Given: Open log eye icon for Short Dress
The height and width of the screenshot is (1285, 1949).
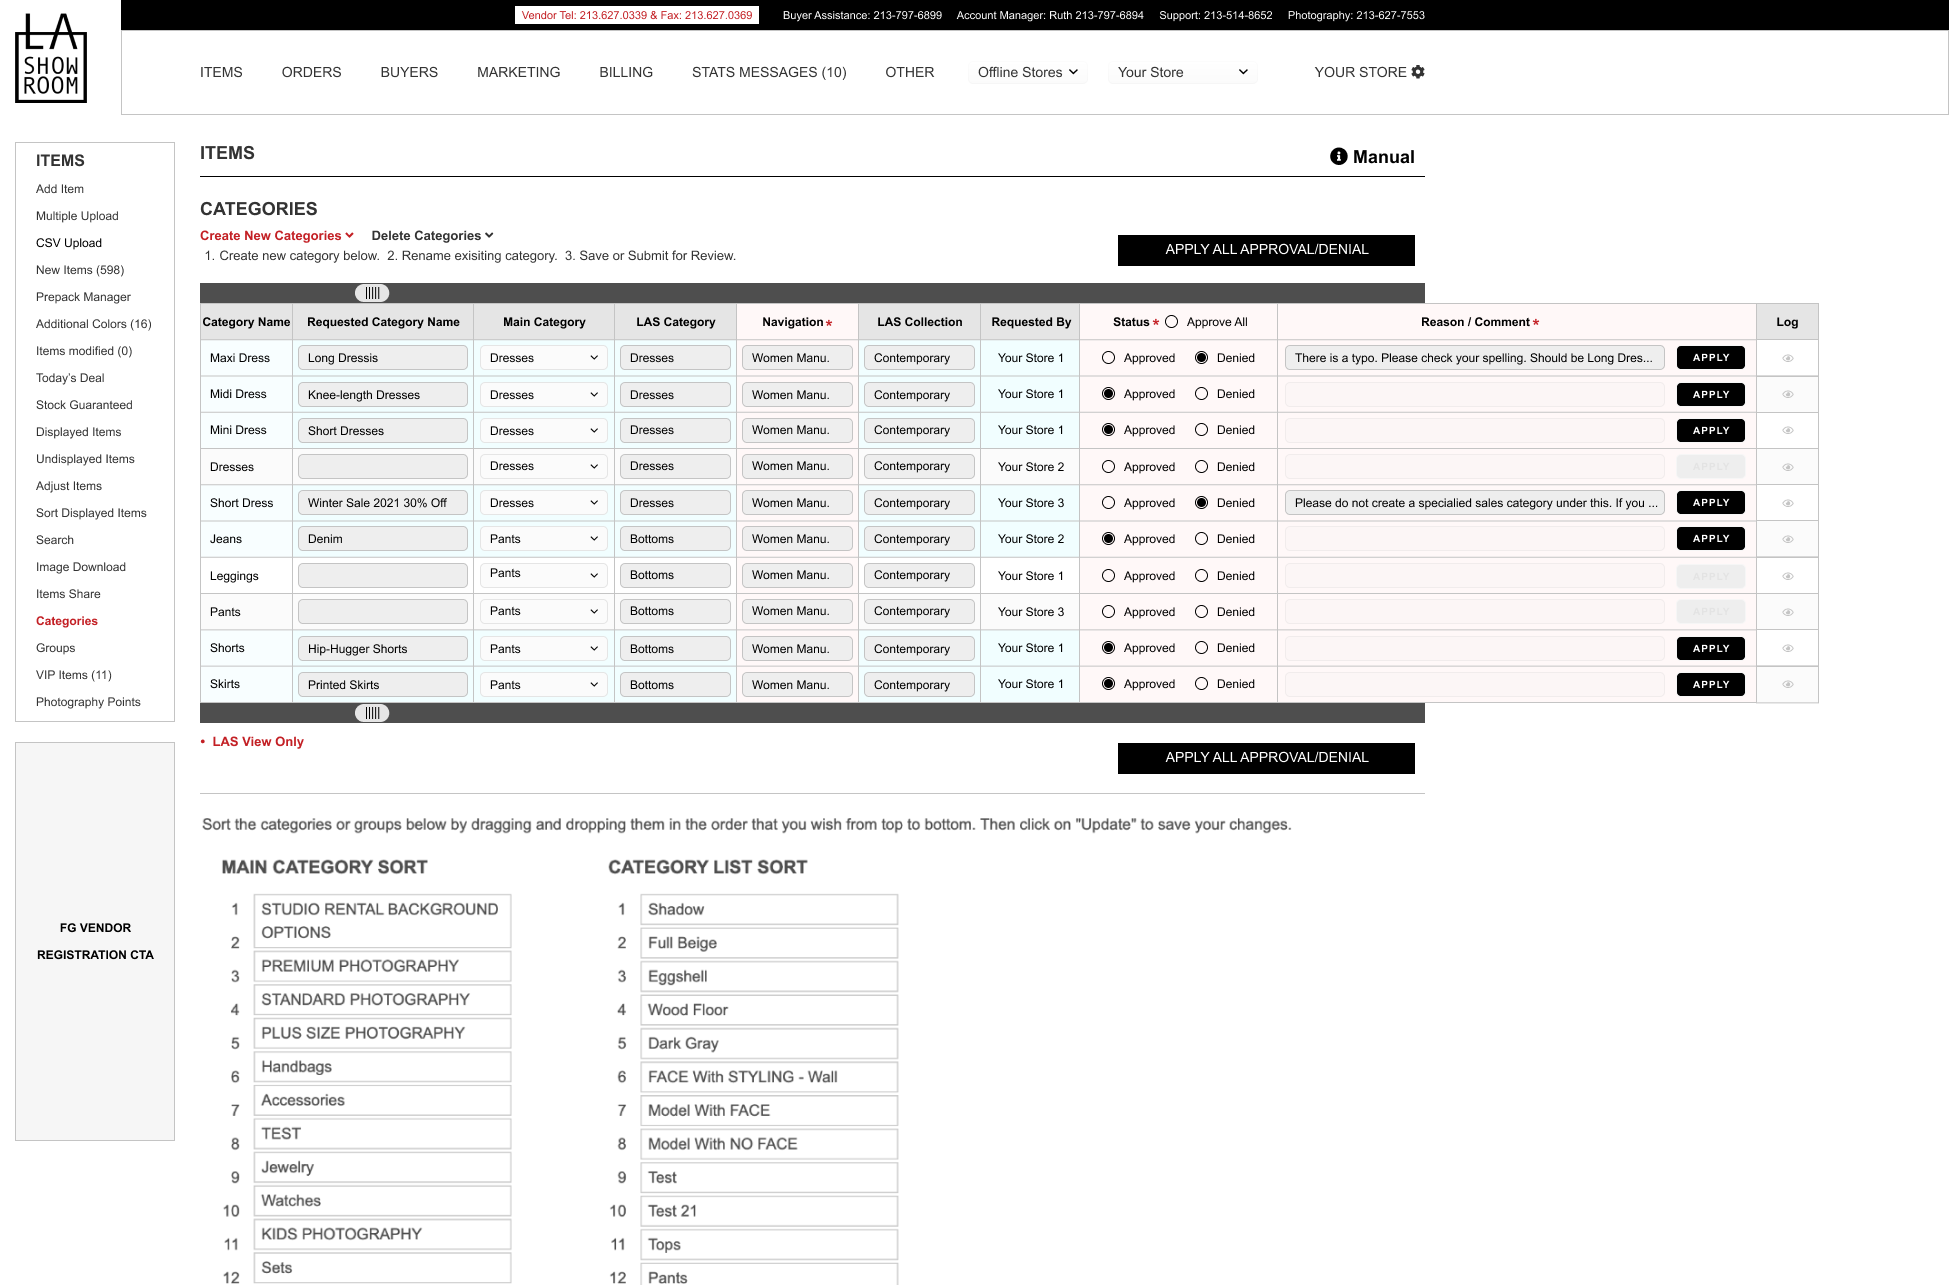Looking at the screenshot, I should tap(1787, 503).
